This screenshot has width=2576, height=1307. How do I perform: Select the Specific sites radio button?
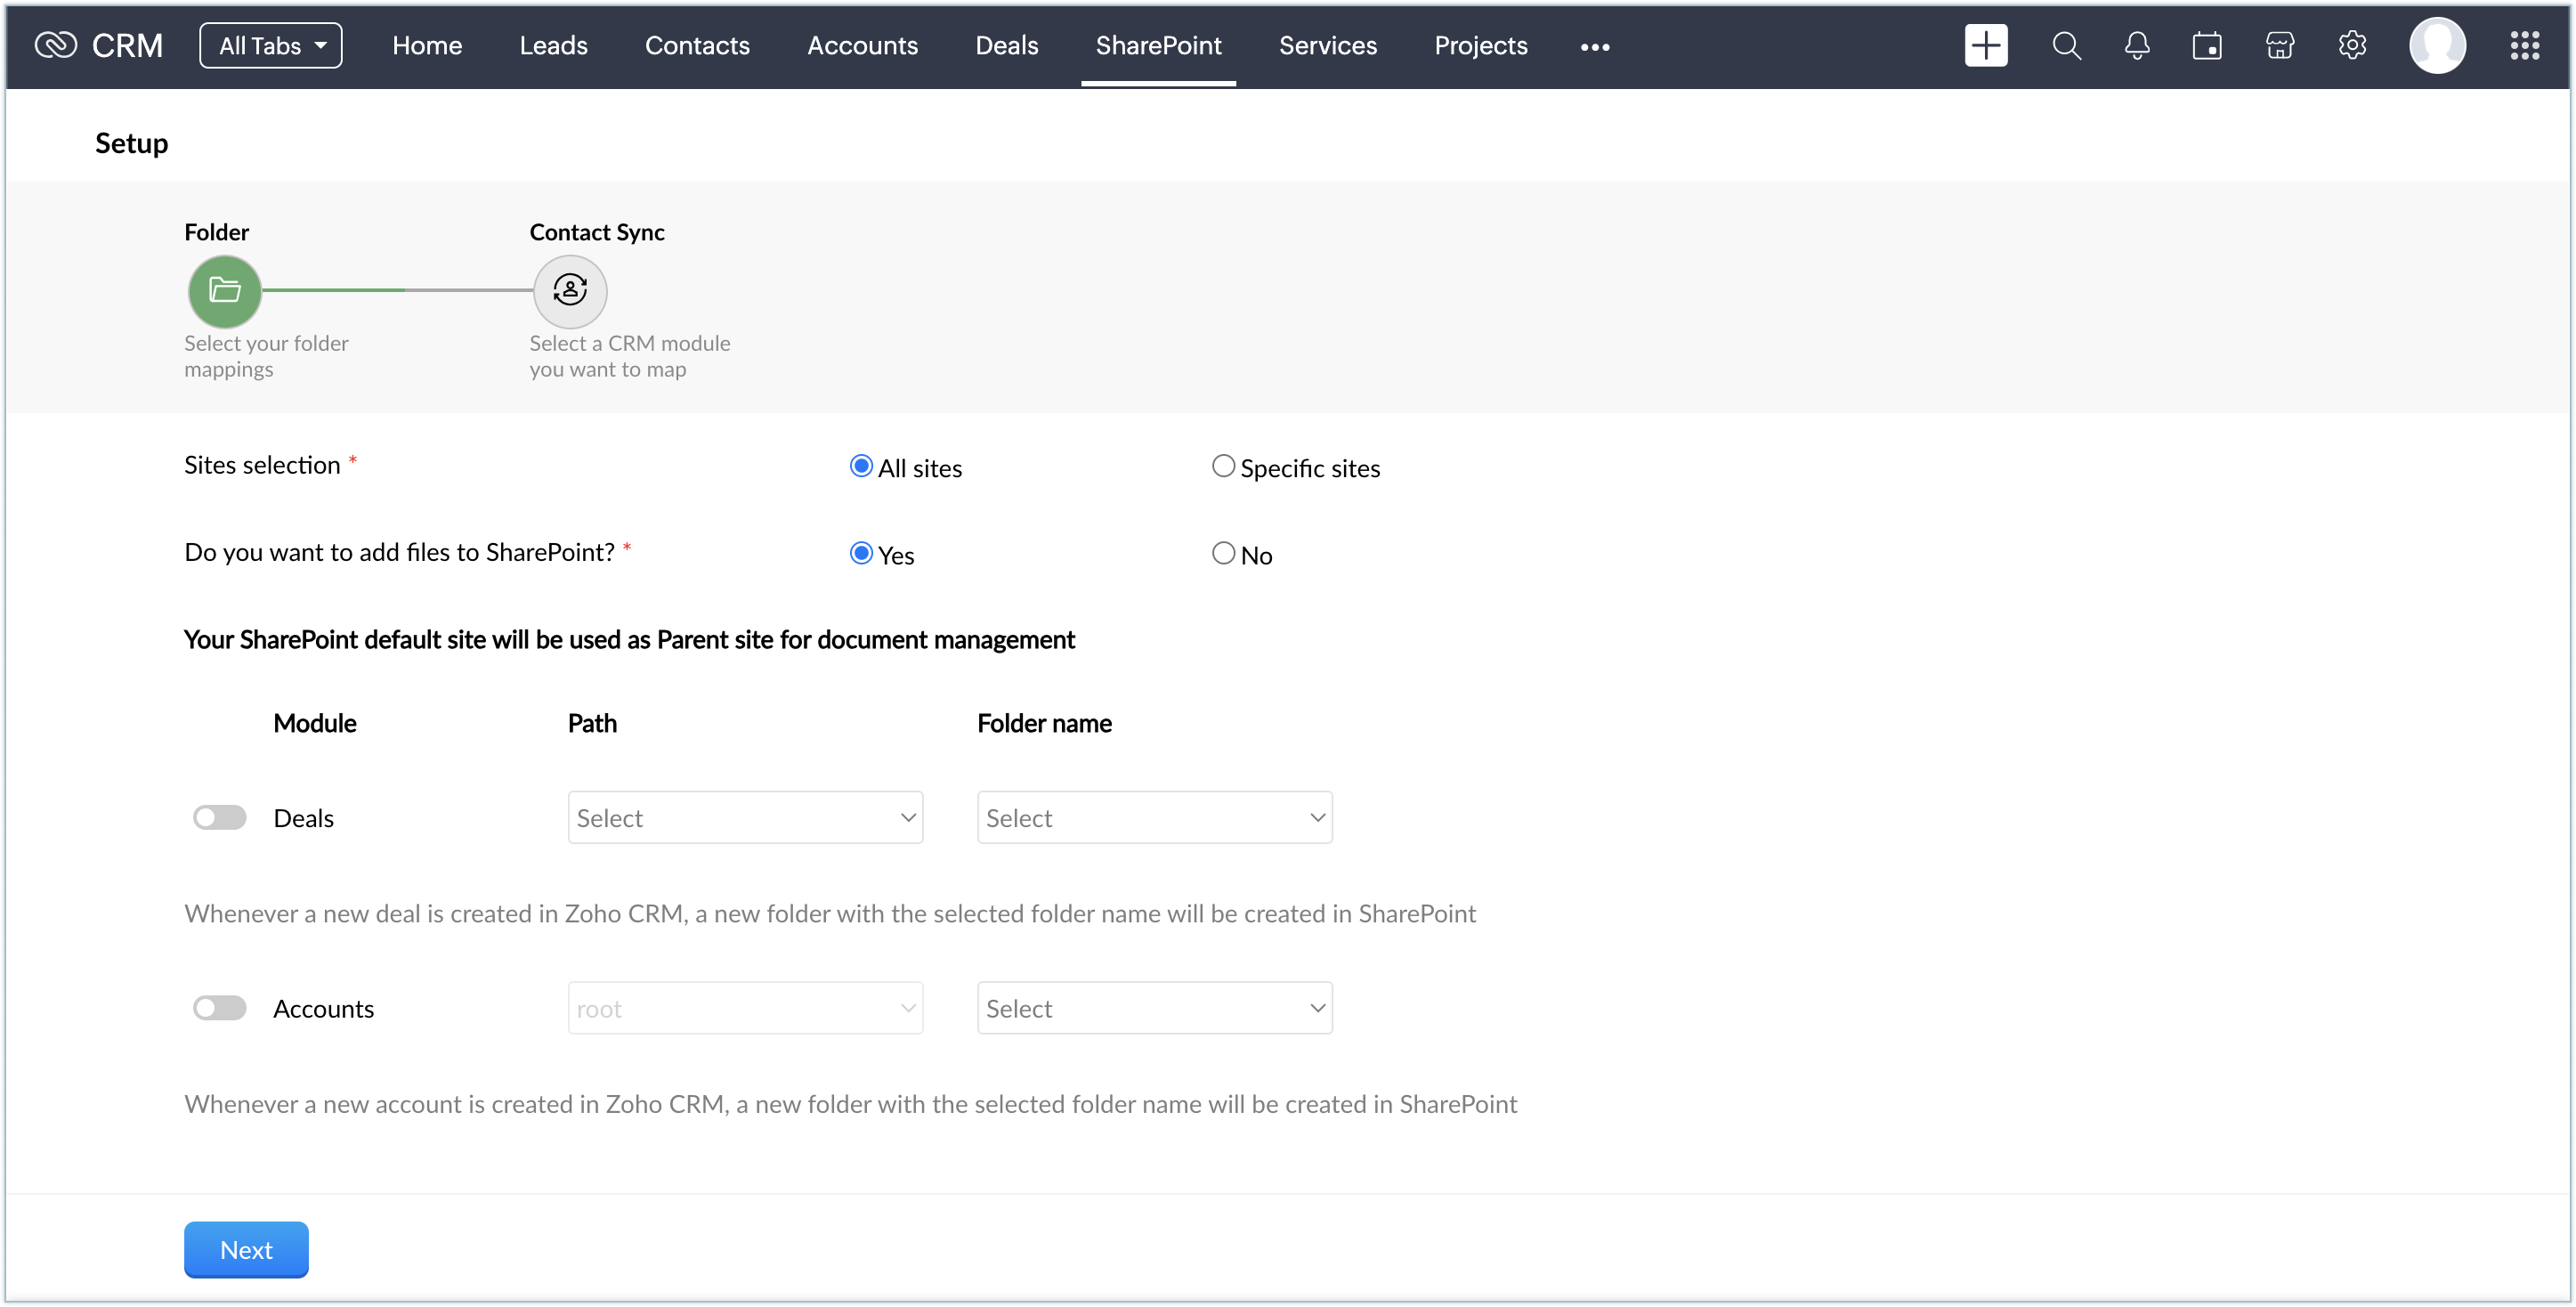pos(1223,466)
